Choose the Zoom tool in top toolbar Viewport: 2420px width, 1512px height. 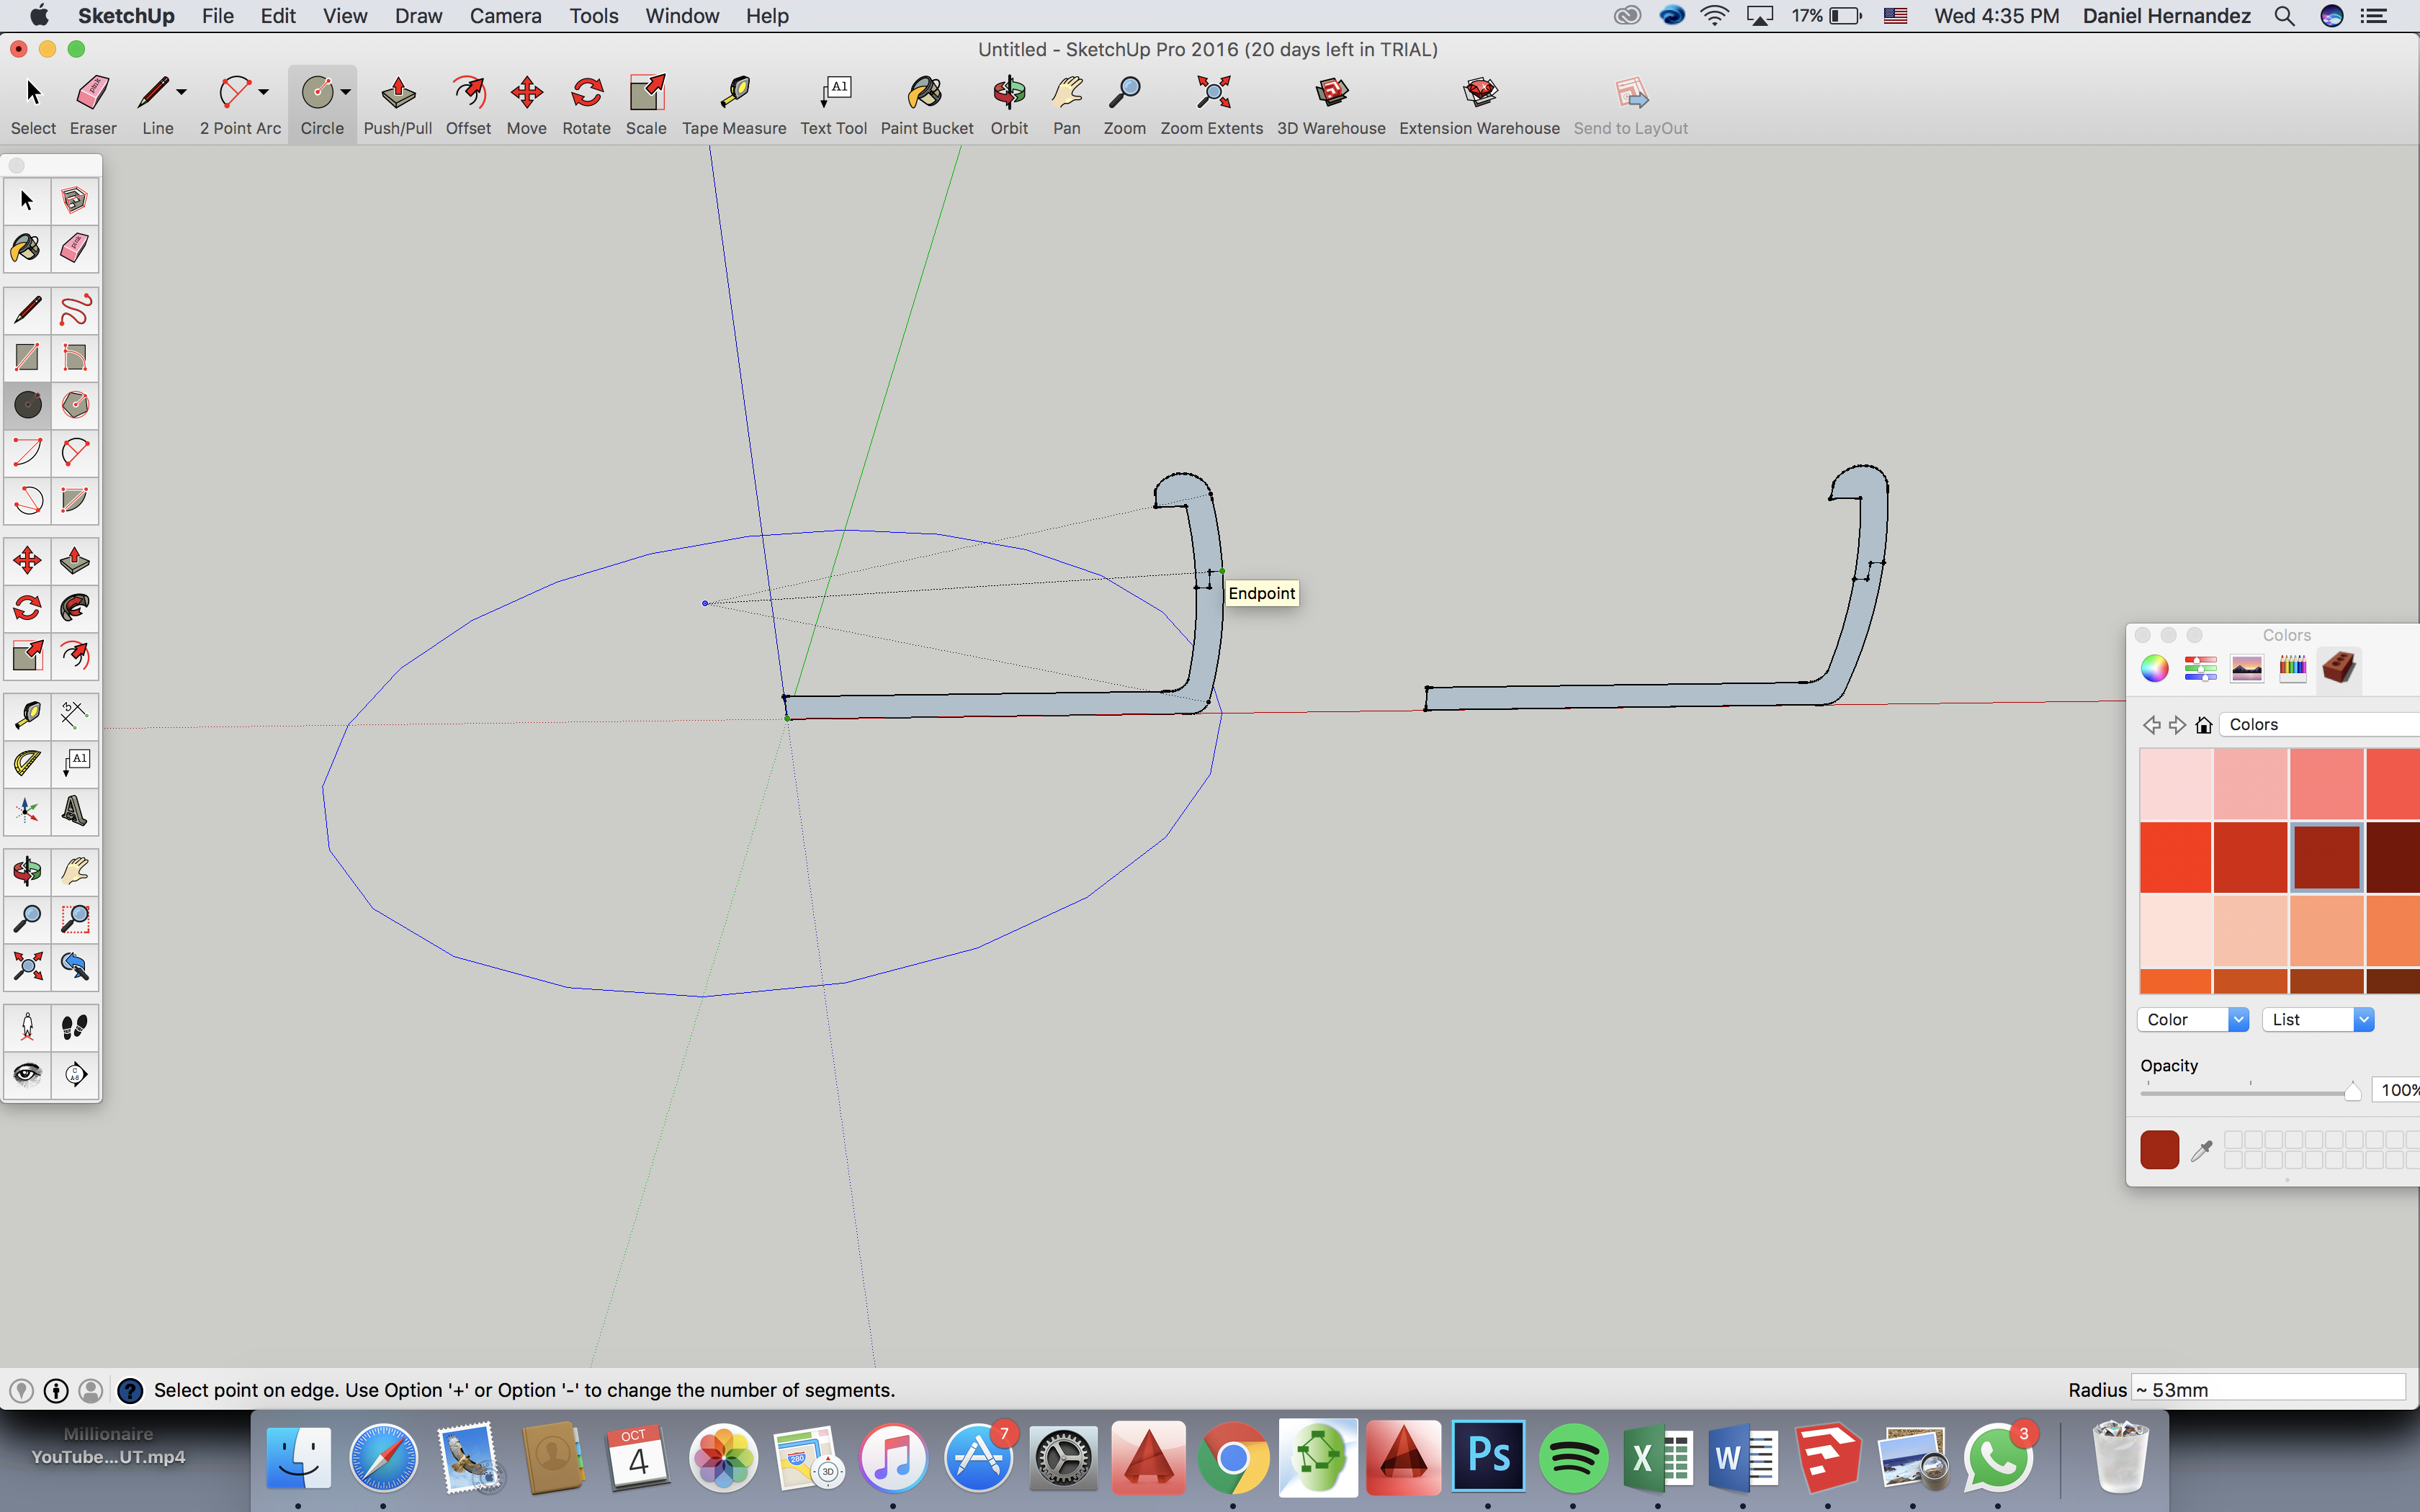(1124, 104)
